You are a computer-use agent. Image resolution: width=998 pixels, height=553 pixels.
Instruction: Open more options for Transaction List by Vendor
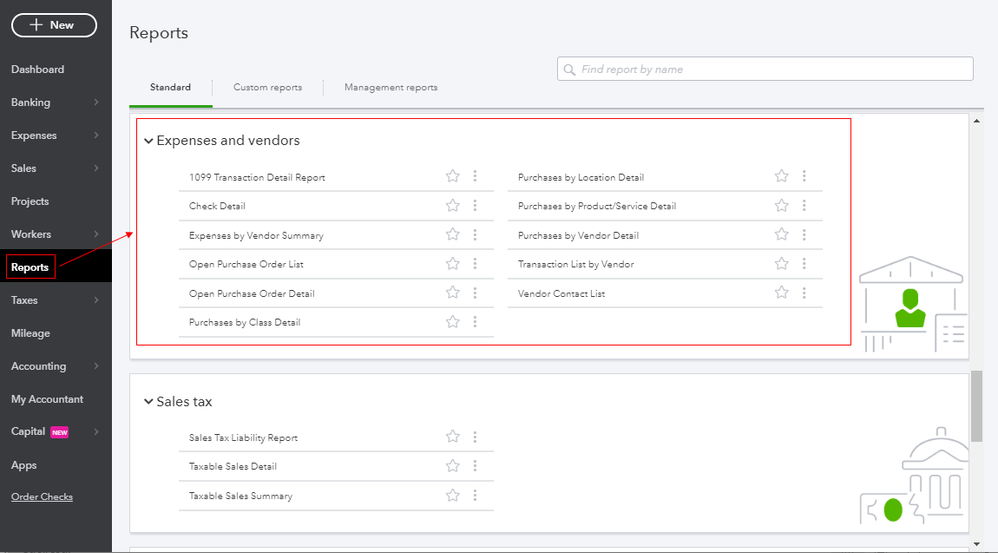[804, 264]
